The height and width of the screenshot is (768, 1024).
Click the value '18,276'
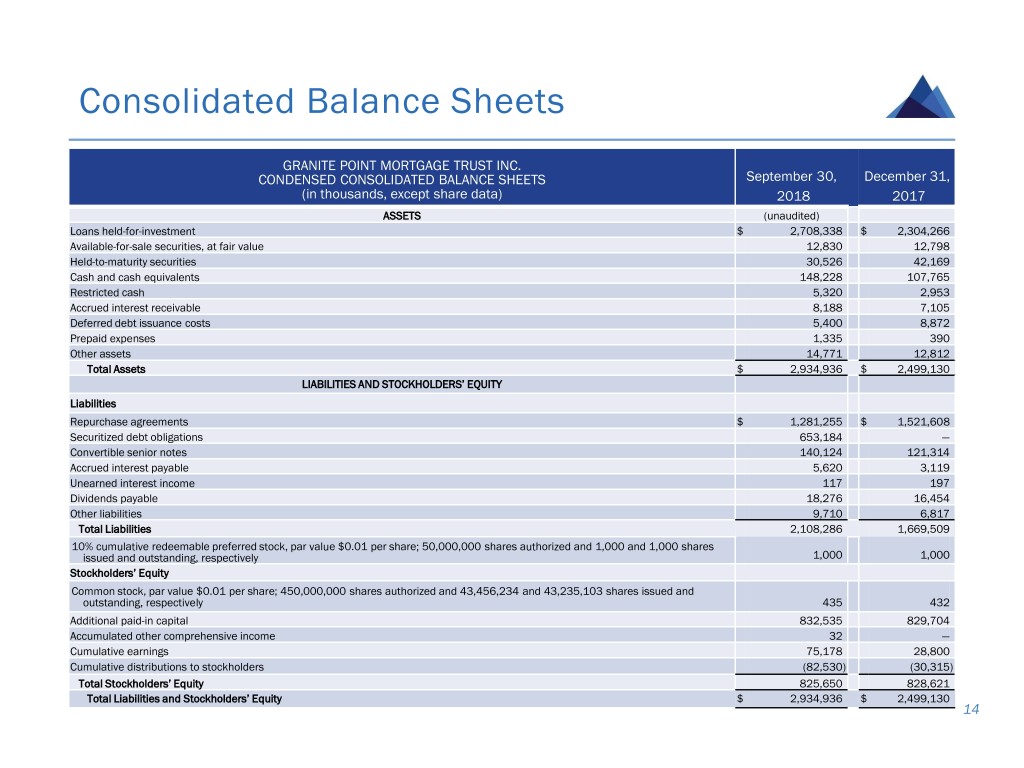[x=824, y=498]
